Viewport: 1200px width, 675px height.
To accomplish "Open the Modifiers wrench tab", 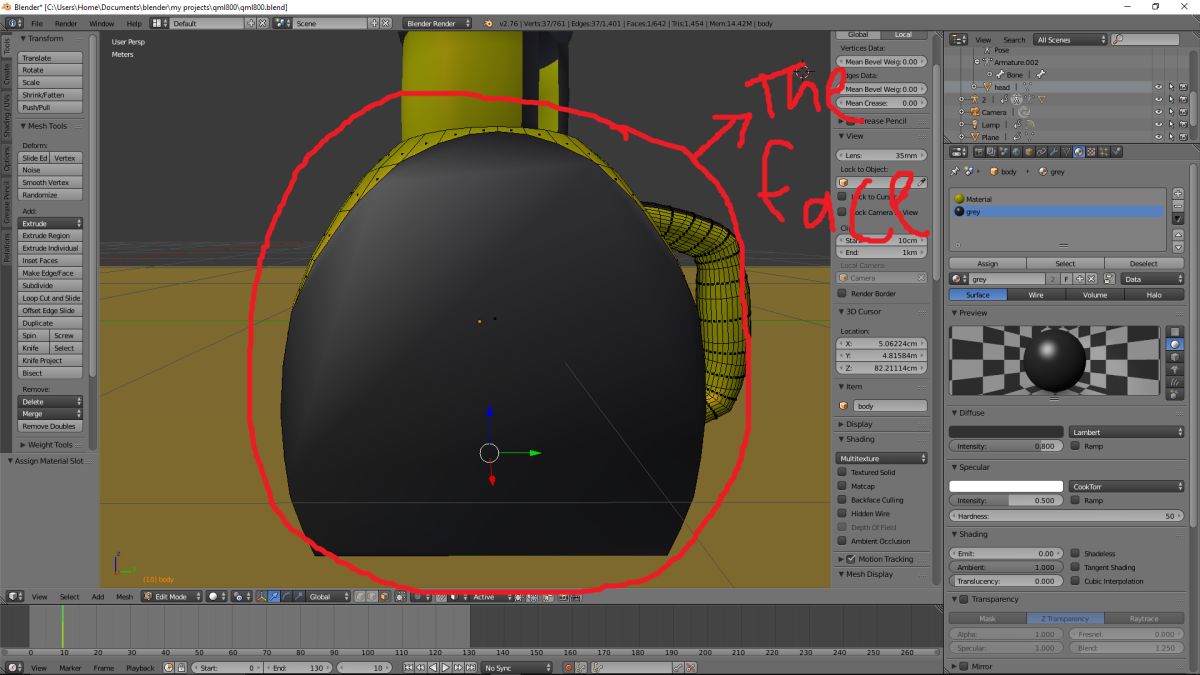I will (x=1054, y=152).
